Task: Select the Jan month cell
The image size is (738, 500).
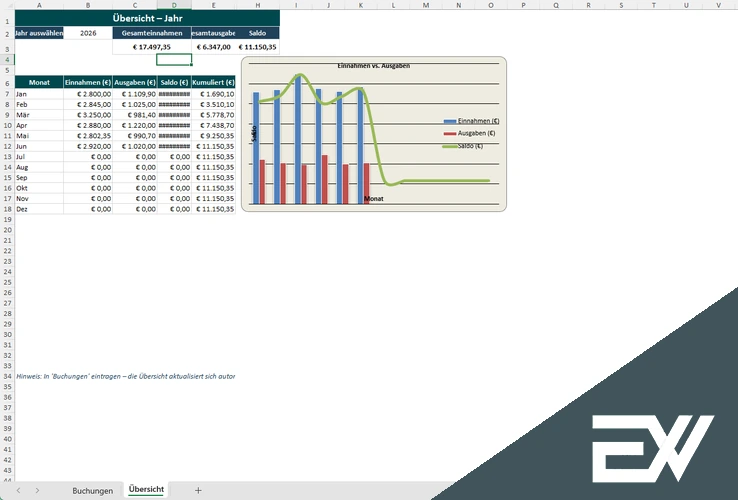Action: click(39, 94)
